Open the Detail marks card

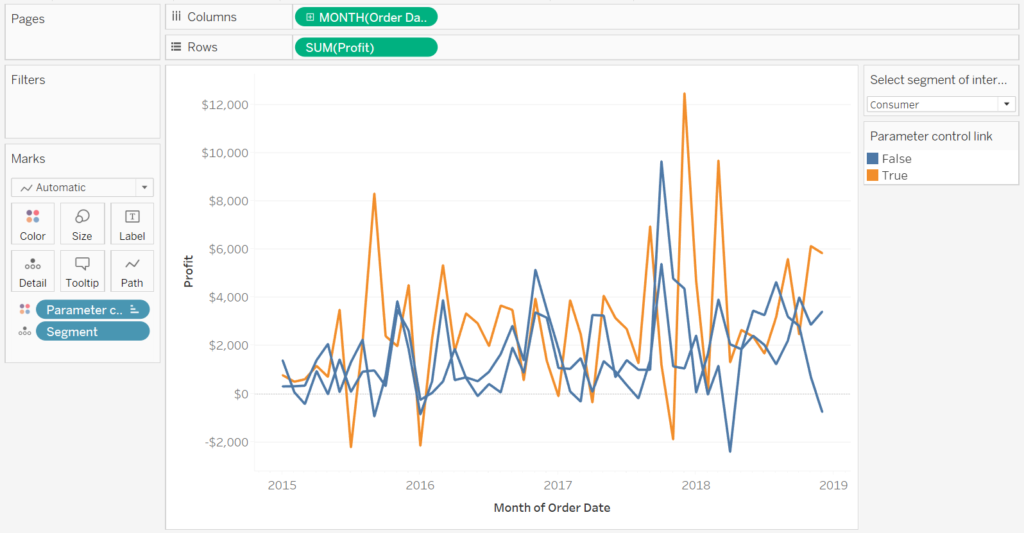point(33,271)
